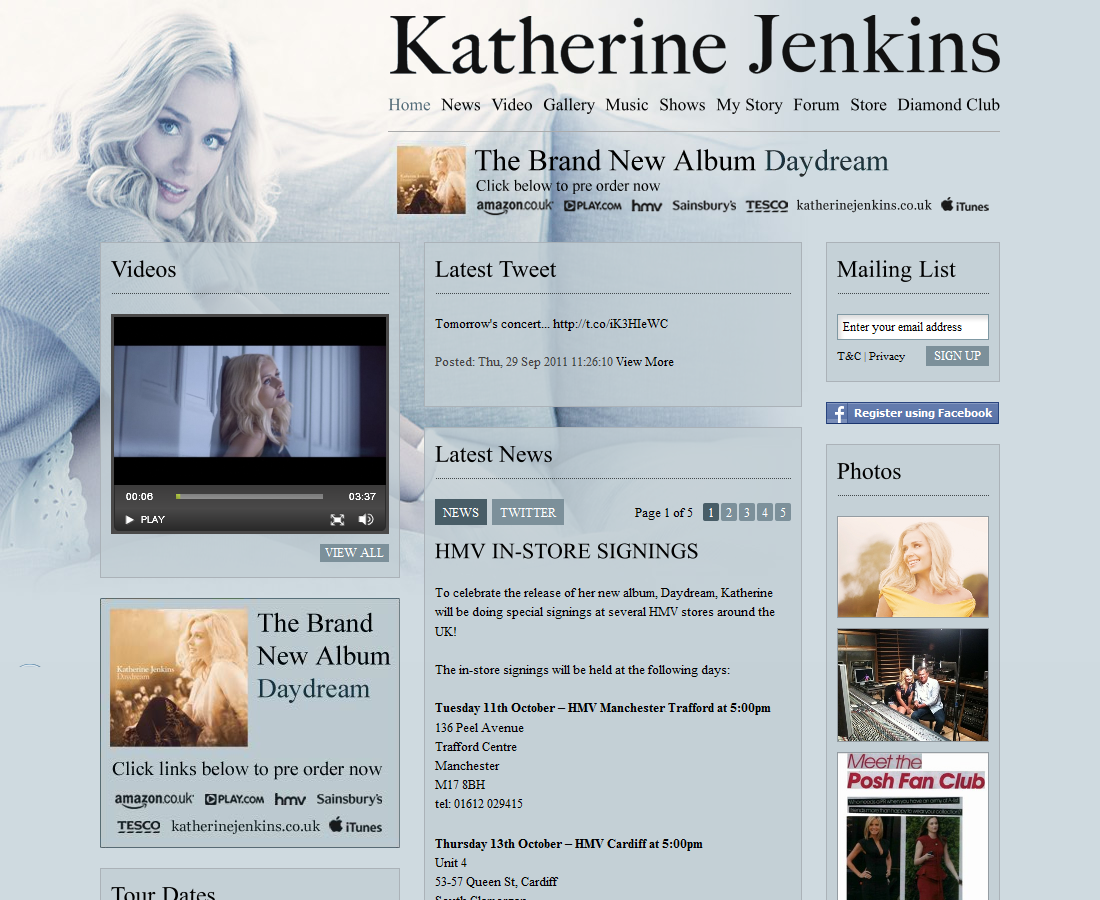Visit the Forum page

[816, 105]
